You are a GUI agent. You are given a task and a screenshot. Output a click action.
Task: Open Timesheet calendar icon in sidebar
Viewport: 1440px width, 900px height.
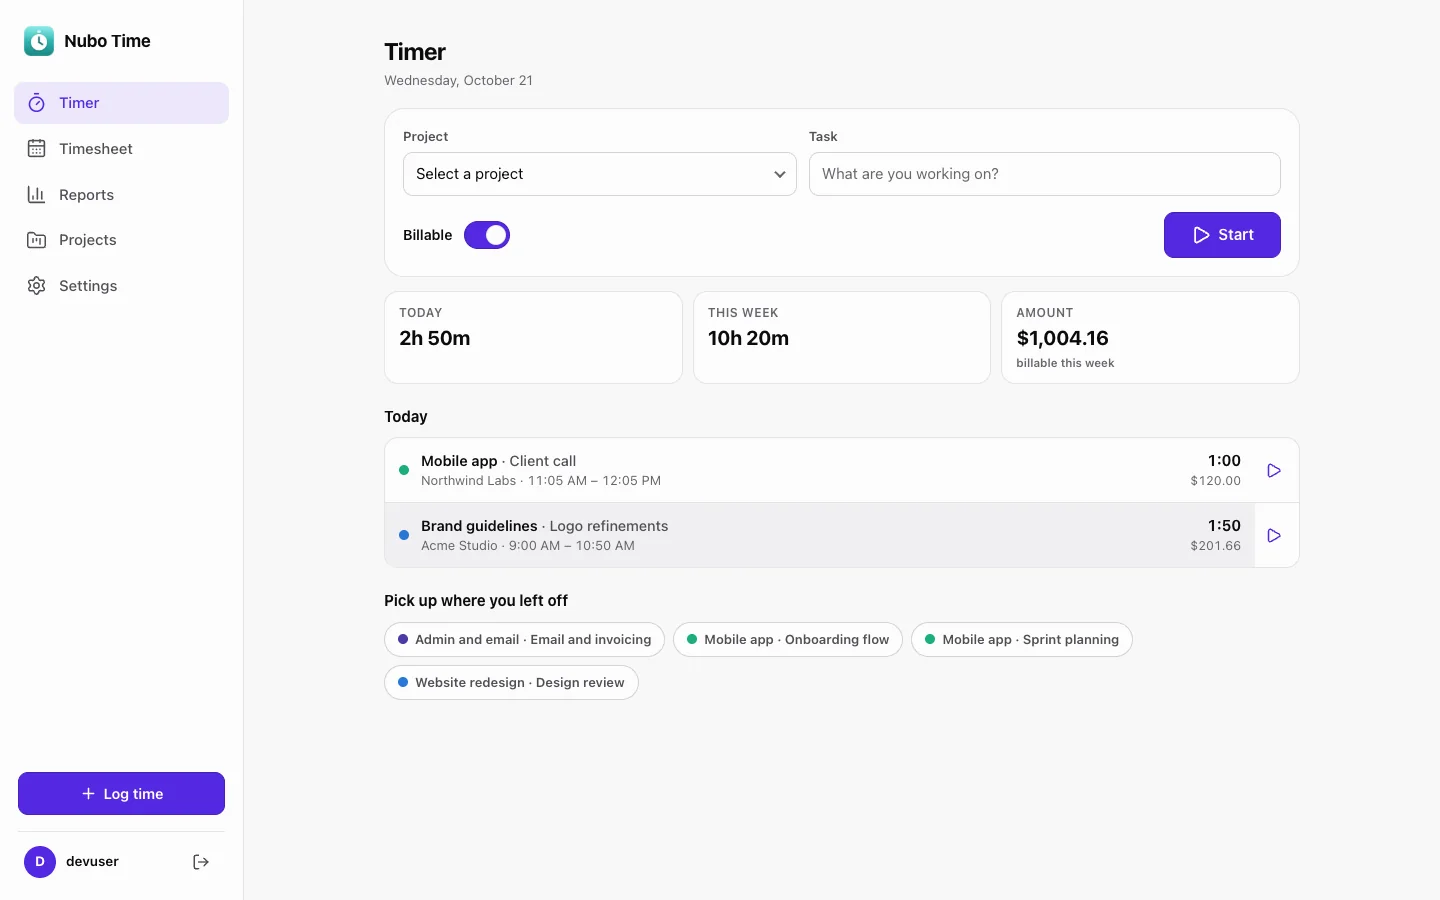37,149
